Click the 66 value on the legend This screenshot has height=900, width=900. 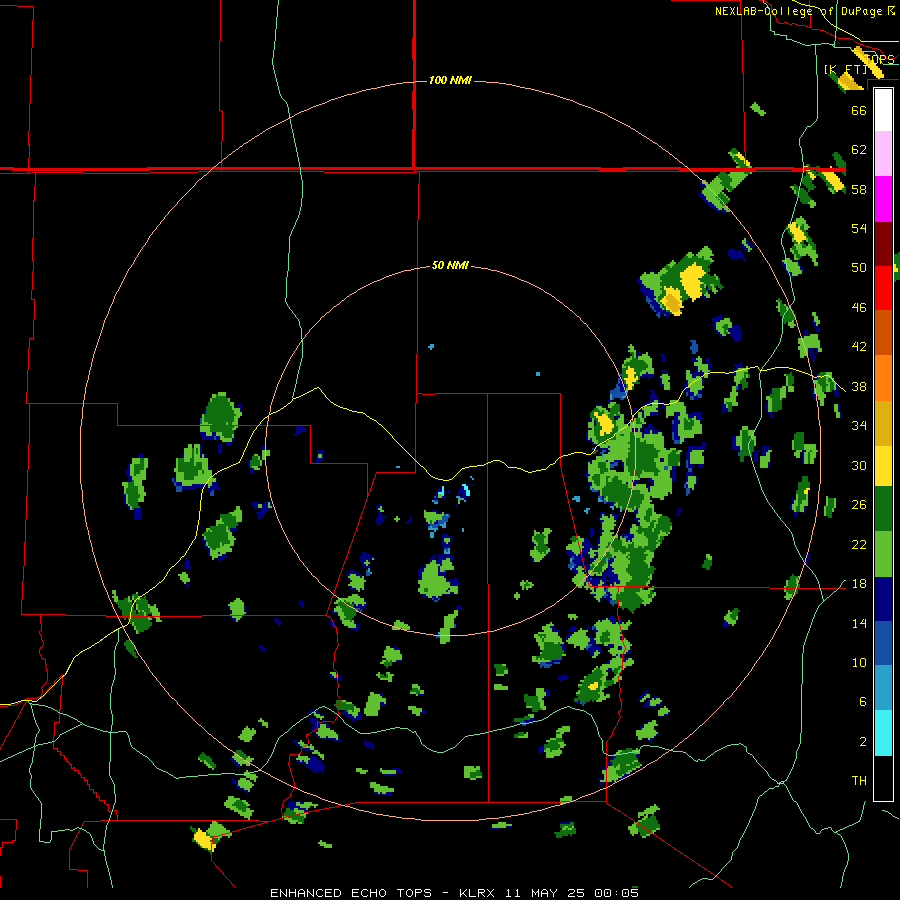(x=859, y=111)
